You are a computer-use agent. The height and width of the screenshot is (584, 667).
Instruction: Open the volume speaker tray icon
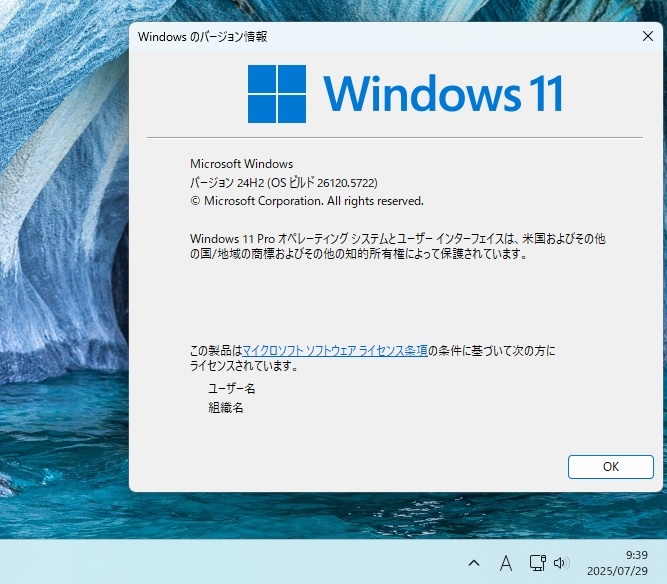[561, 563]
